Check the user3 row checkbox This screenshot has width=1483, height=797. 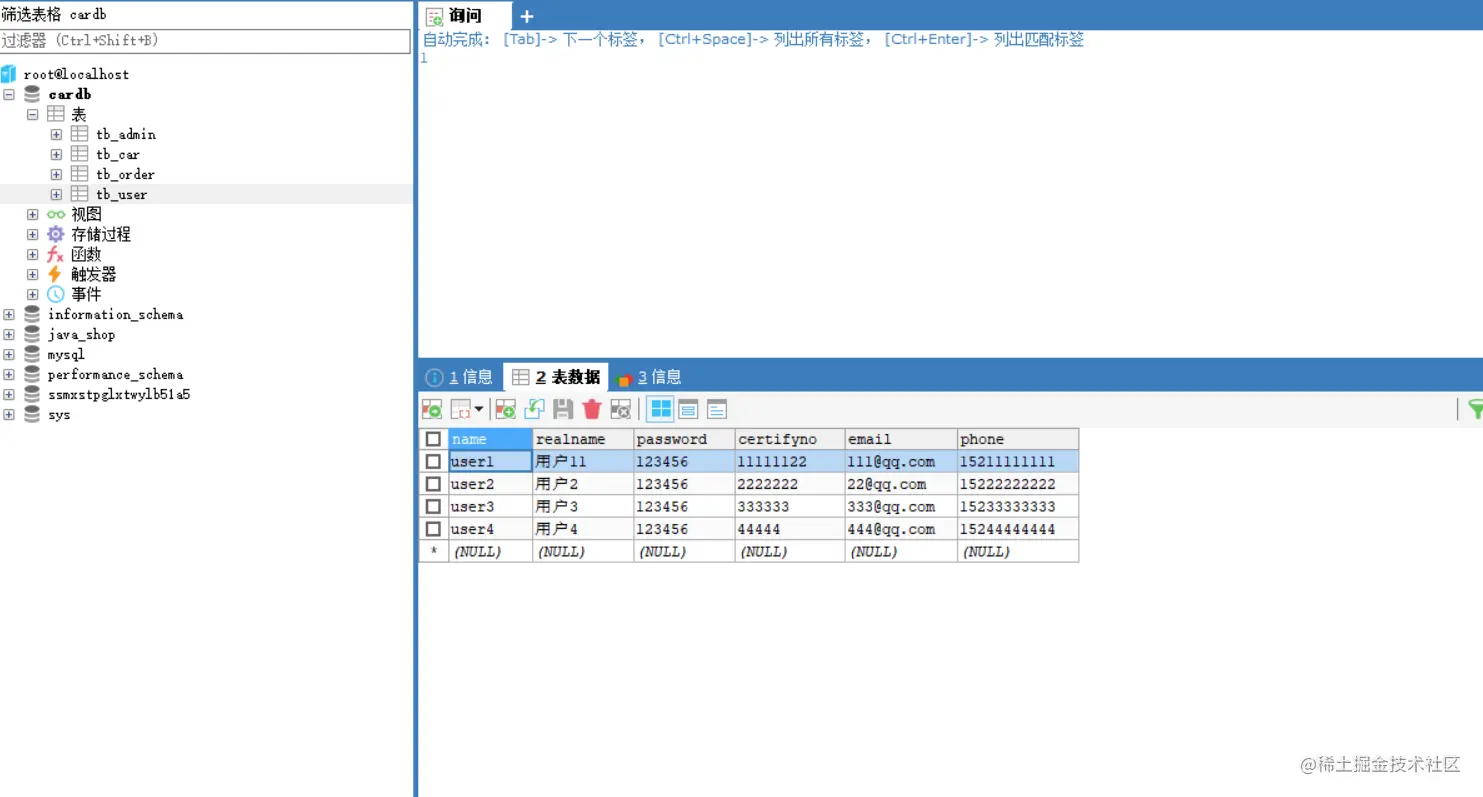pos(433,506)
